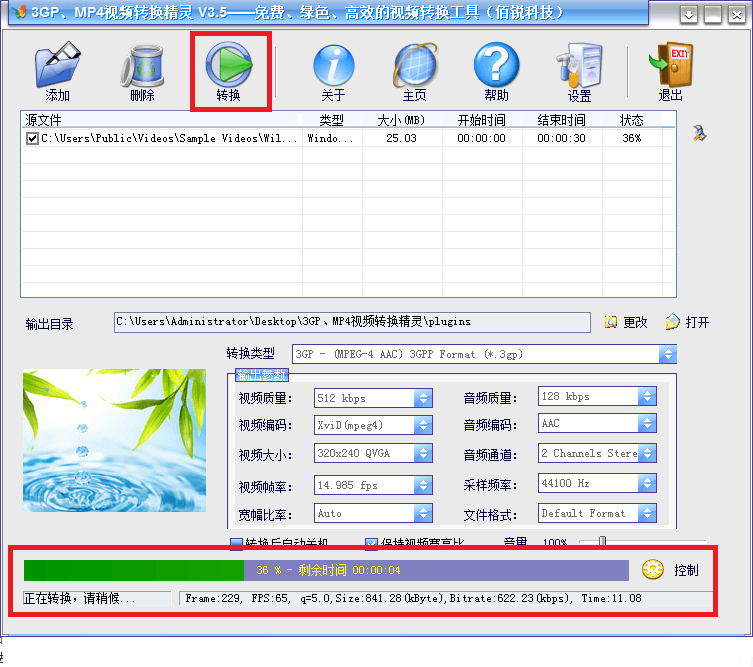753x667 pixels.
Task: Open the 设置 (Settings) computer icon
Action: click(579, 65)
